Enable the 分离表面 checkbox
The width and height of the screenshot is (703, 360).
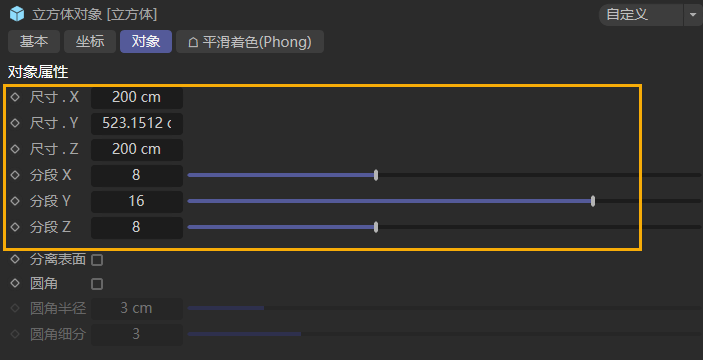coord(97,260)
